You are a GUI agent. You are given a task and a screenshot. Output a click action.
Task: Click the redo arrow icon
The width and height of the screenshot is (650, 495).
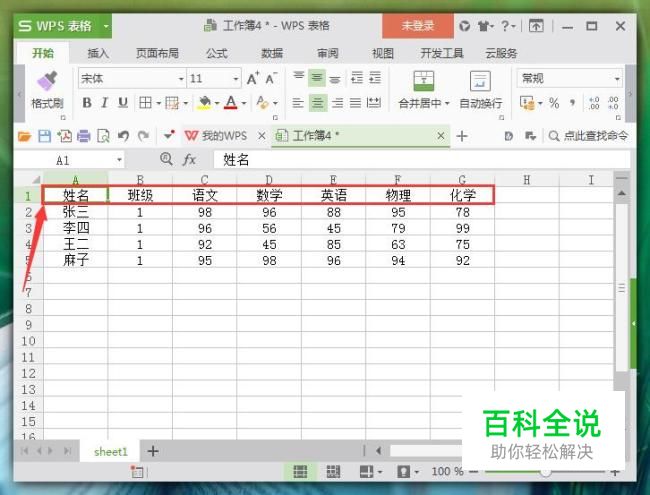(143, 136)
